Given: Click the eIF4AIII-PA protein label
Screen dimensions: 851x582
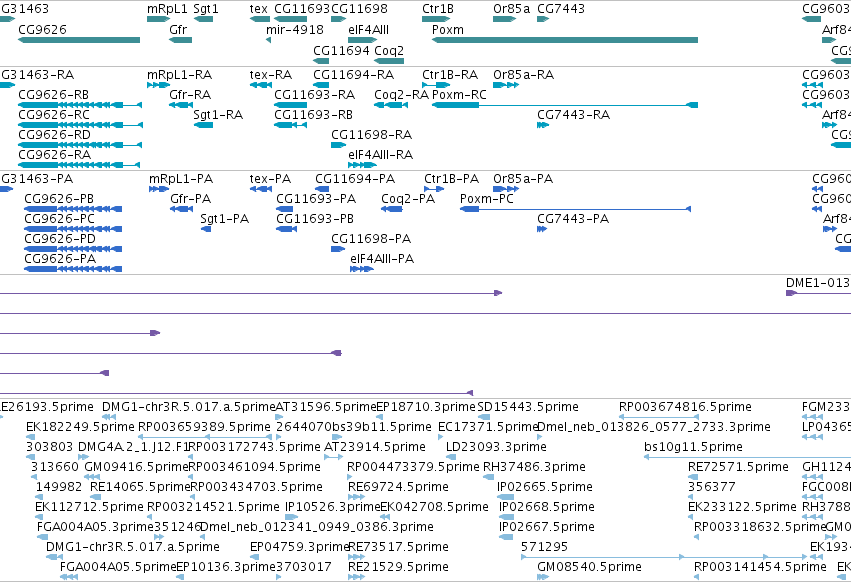Looking at the screenshot, I should (x=382, y=259).
